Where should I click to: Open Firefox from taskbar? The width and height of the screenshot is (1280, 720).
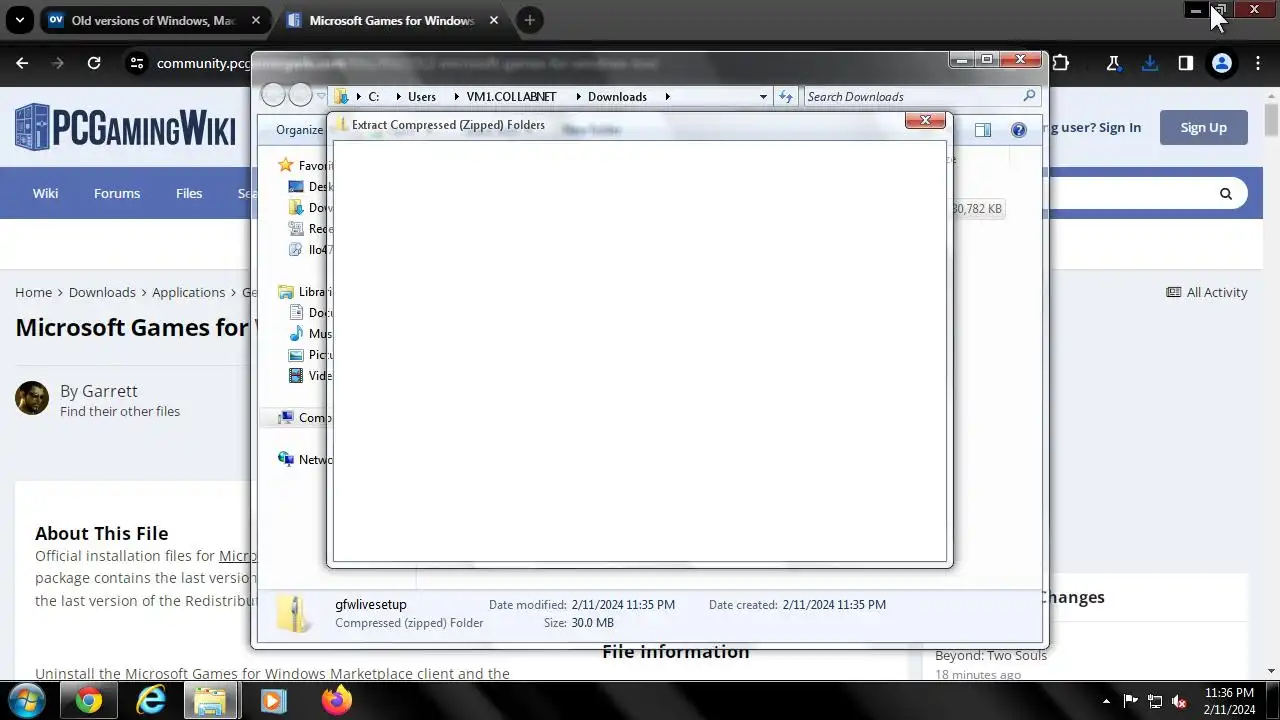[x=336, y=701]
